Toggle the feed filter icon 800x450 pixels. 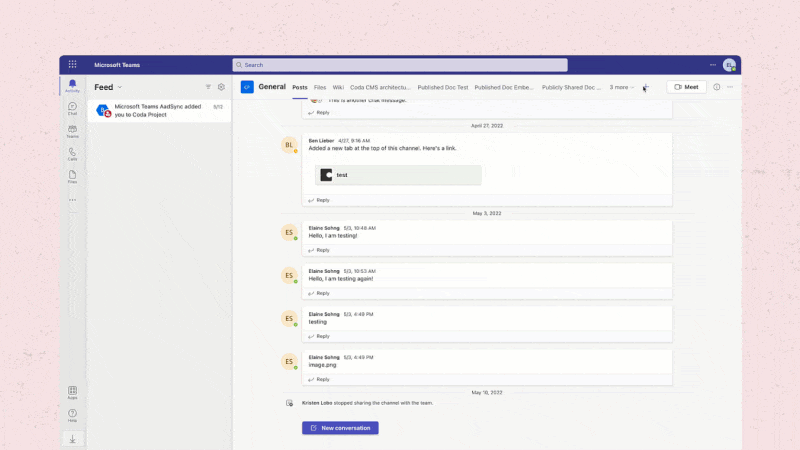tap(208, 87)
